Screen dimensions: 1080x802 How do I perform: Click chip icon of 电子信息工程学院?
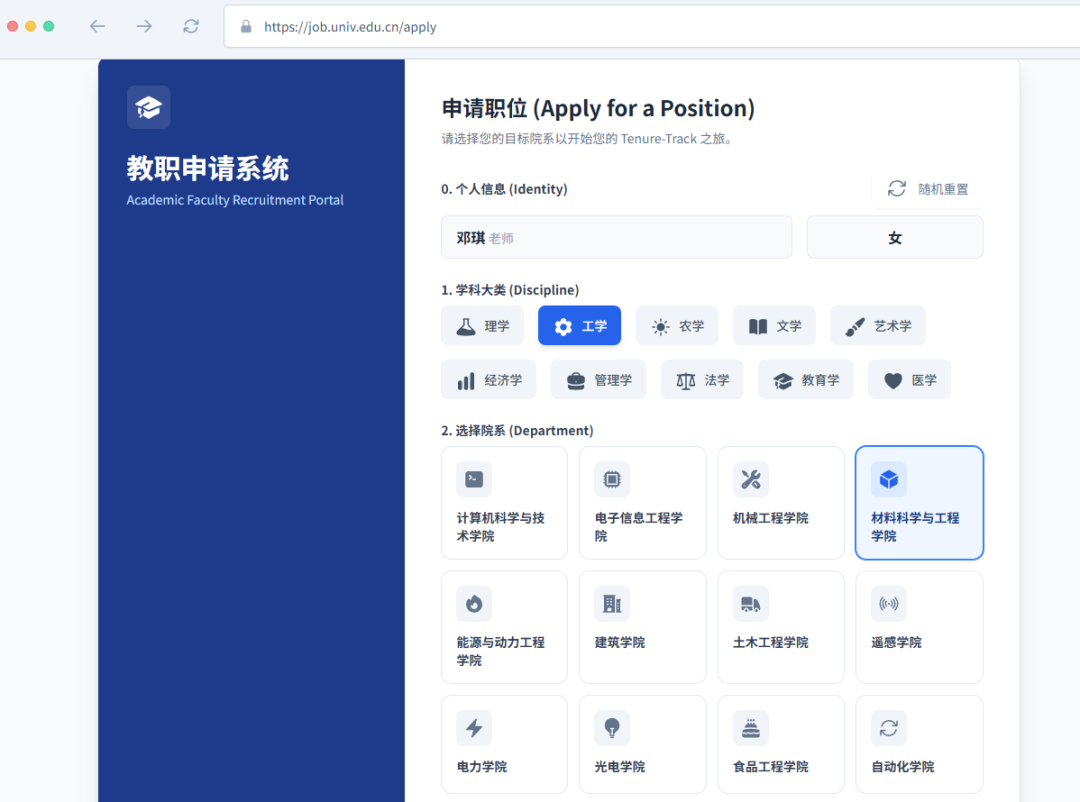tap(612, 479)
